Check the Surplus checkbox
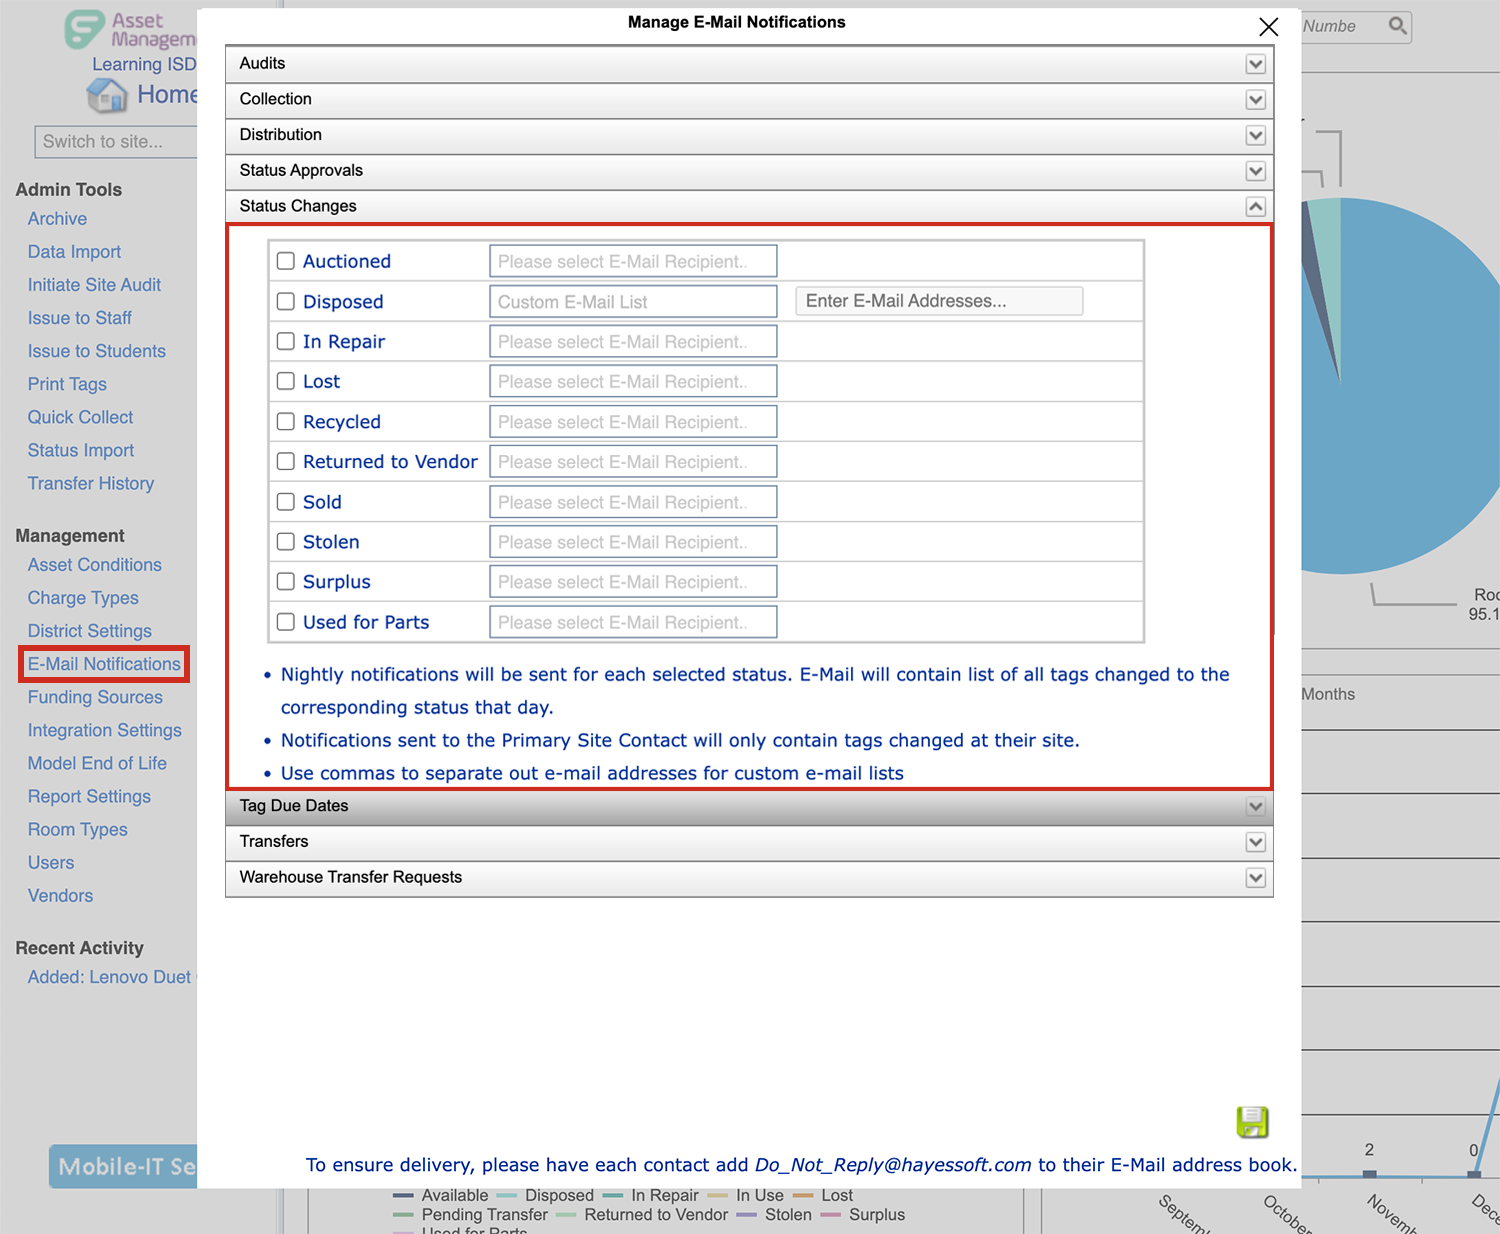This screenshot has width=1500, height=1234. 286,581
